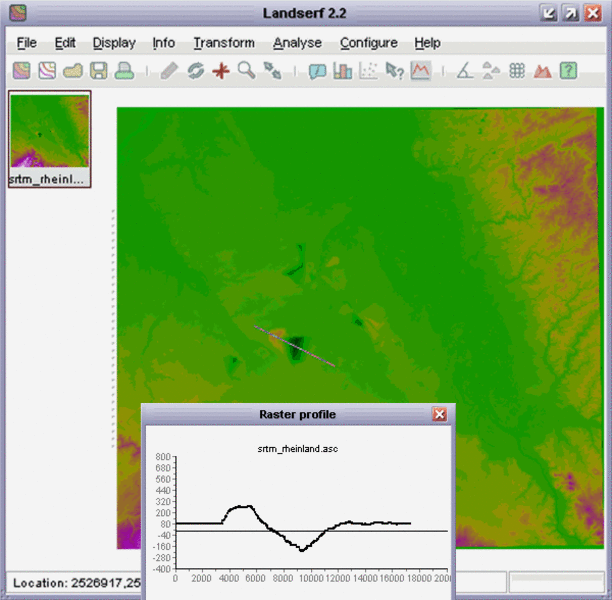The height and width of the screenshot is (600, 612).
Task: Click the open folder toolbar icon
Action: tap(73, 71)
